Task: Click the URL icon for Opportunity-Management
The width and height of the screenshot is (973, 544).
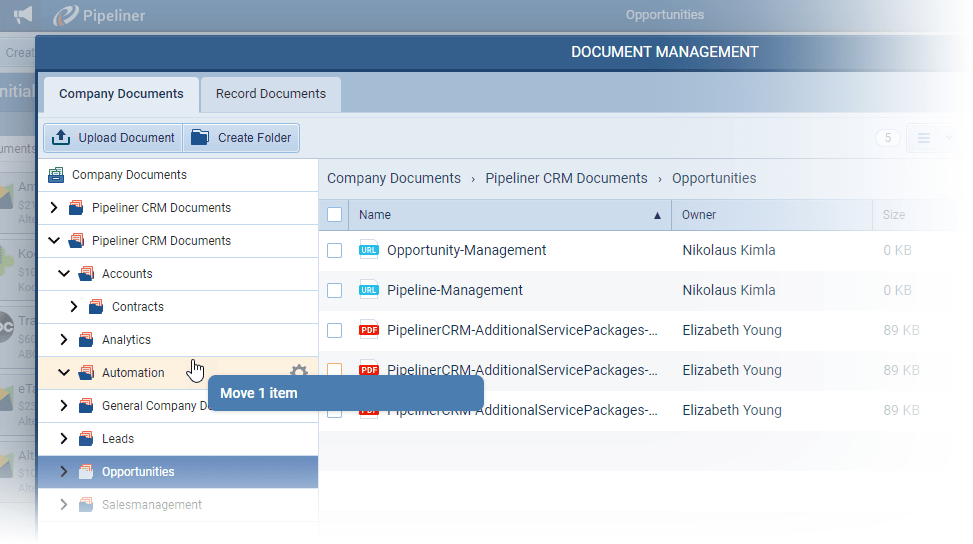Action: click(369, 251)
